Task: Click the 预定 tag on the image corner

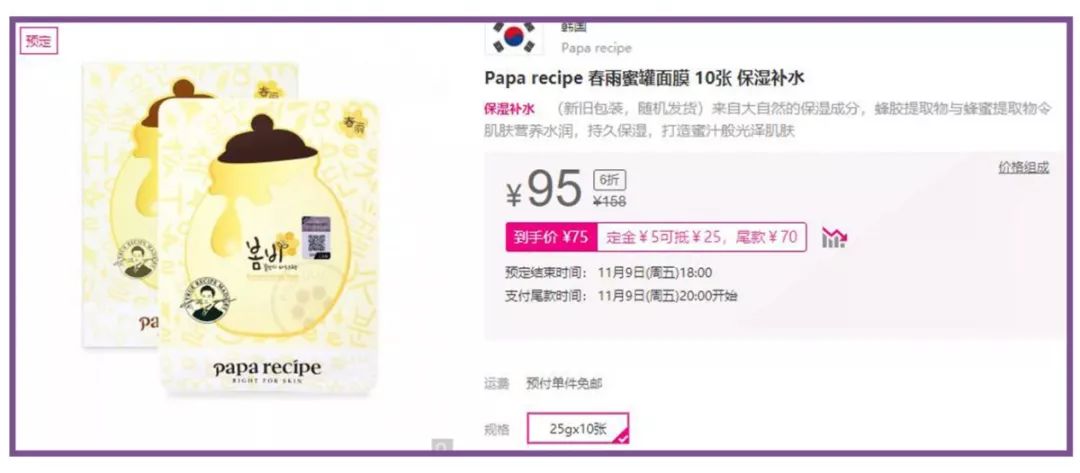Action: pos(39,41)
